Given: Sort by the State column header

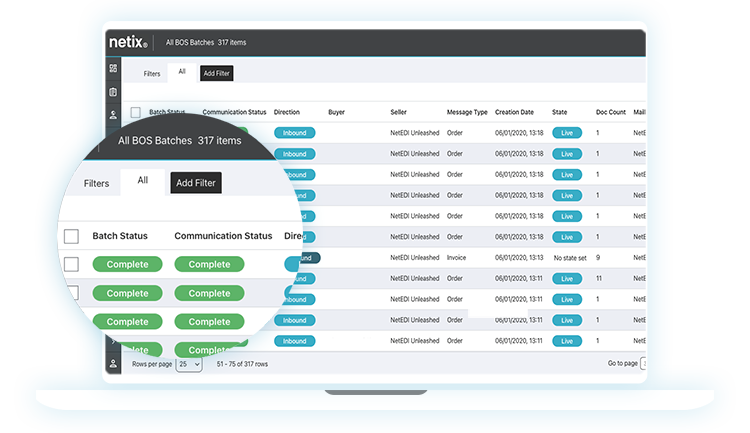Looking at the screenshot, I should pos(559,112).
